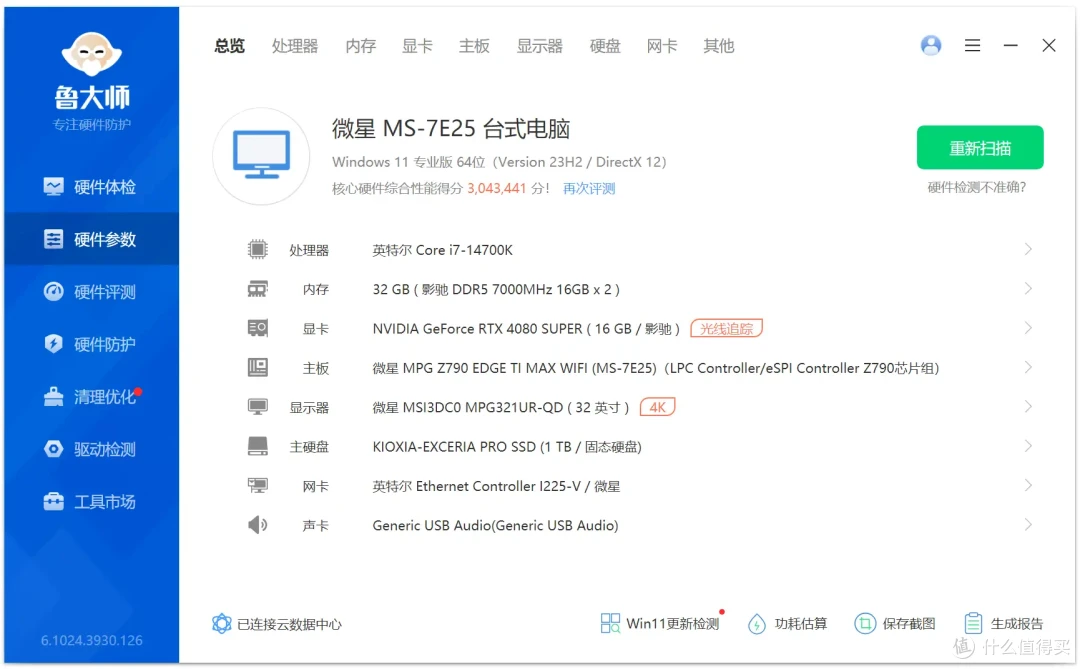The height and width of the screenshot is (669, 1080).
Task: Switch to the top 主板 tab
Action: [475, 45]
